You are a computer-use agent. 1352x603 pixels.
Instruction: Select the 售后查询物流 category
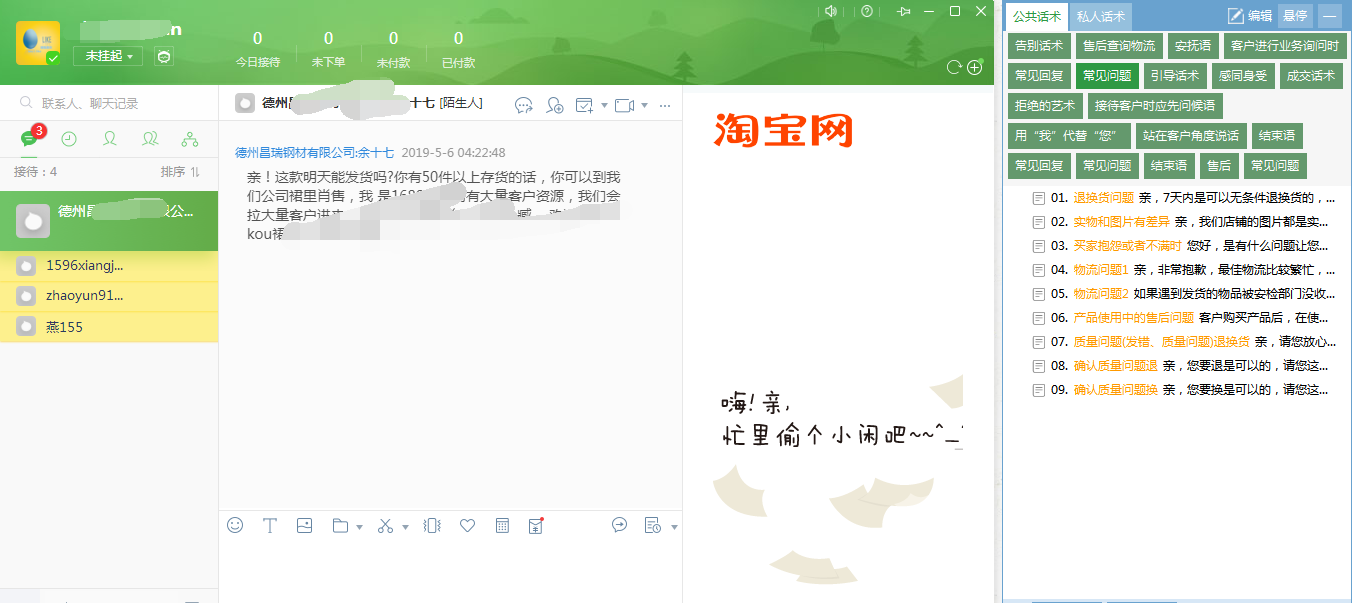click(1119, 46)
